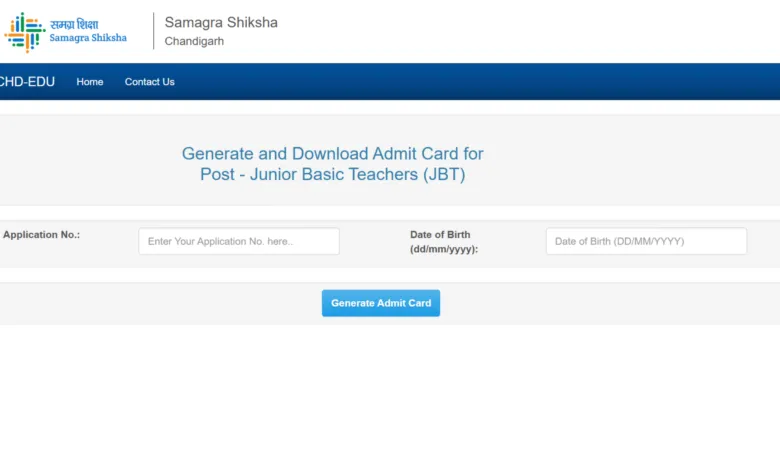780x470 pixels.
Task: Click the Generate and Download Admit Card heading
Action: tap(332, 154)
